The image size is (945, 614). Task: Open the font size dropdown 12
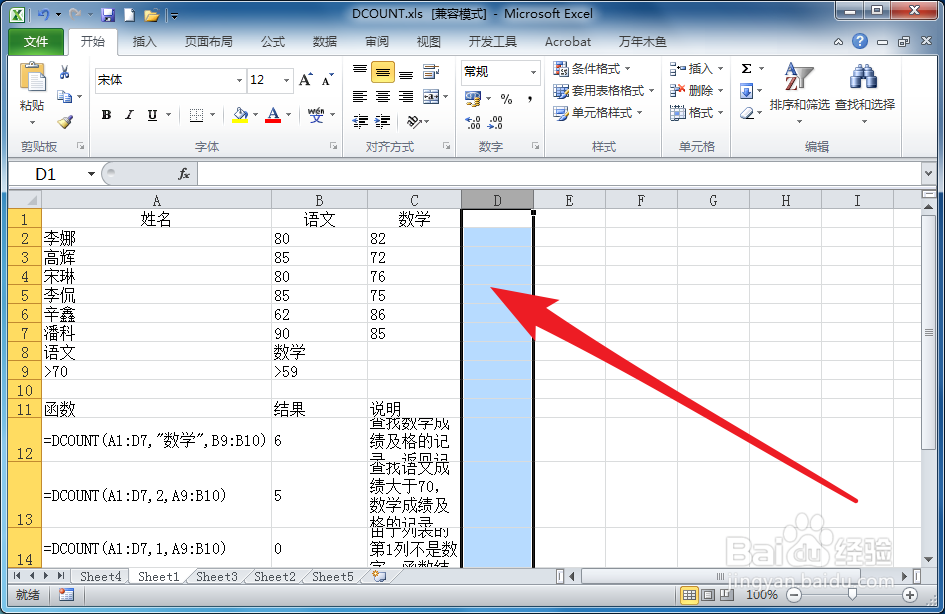286,80
